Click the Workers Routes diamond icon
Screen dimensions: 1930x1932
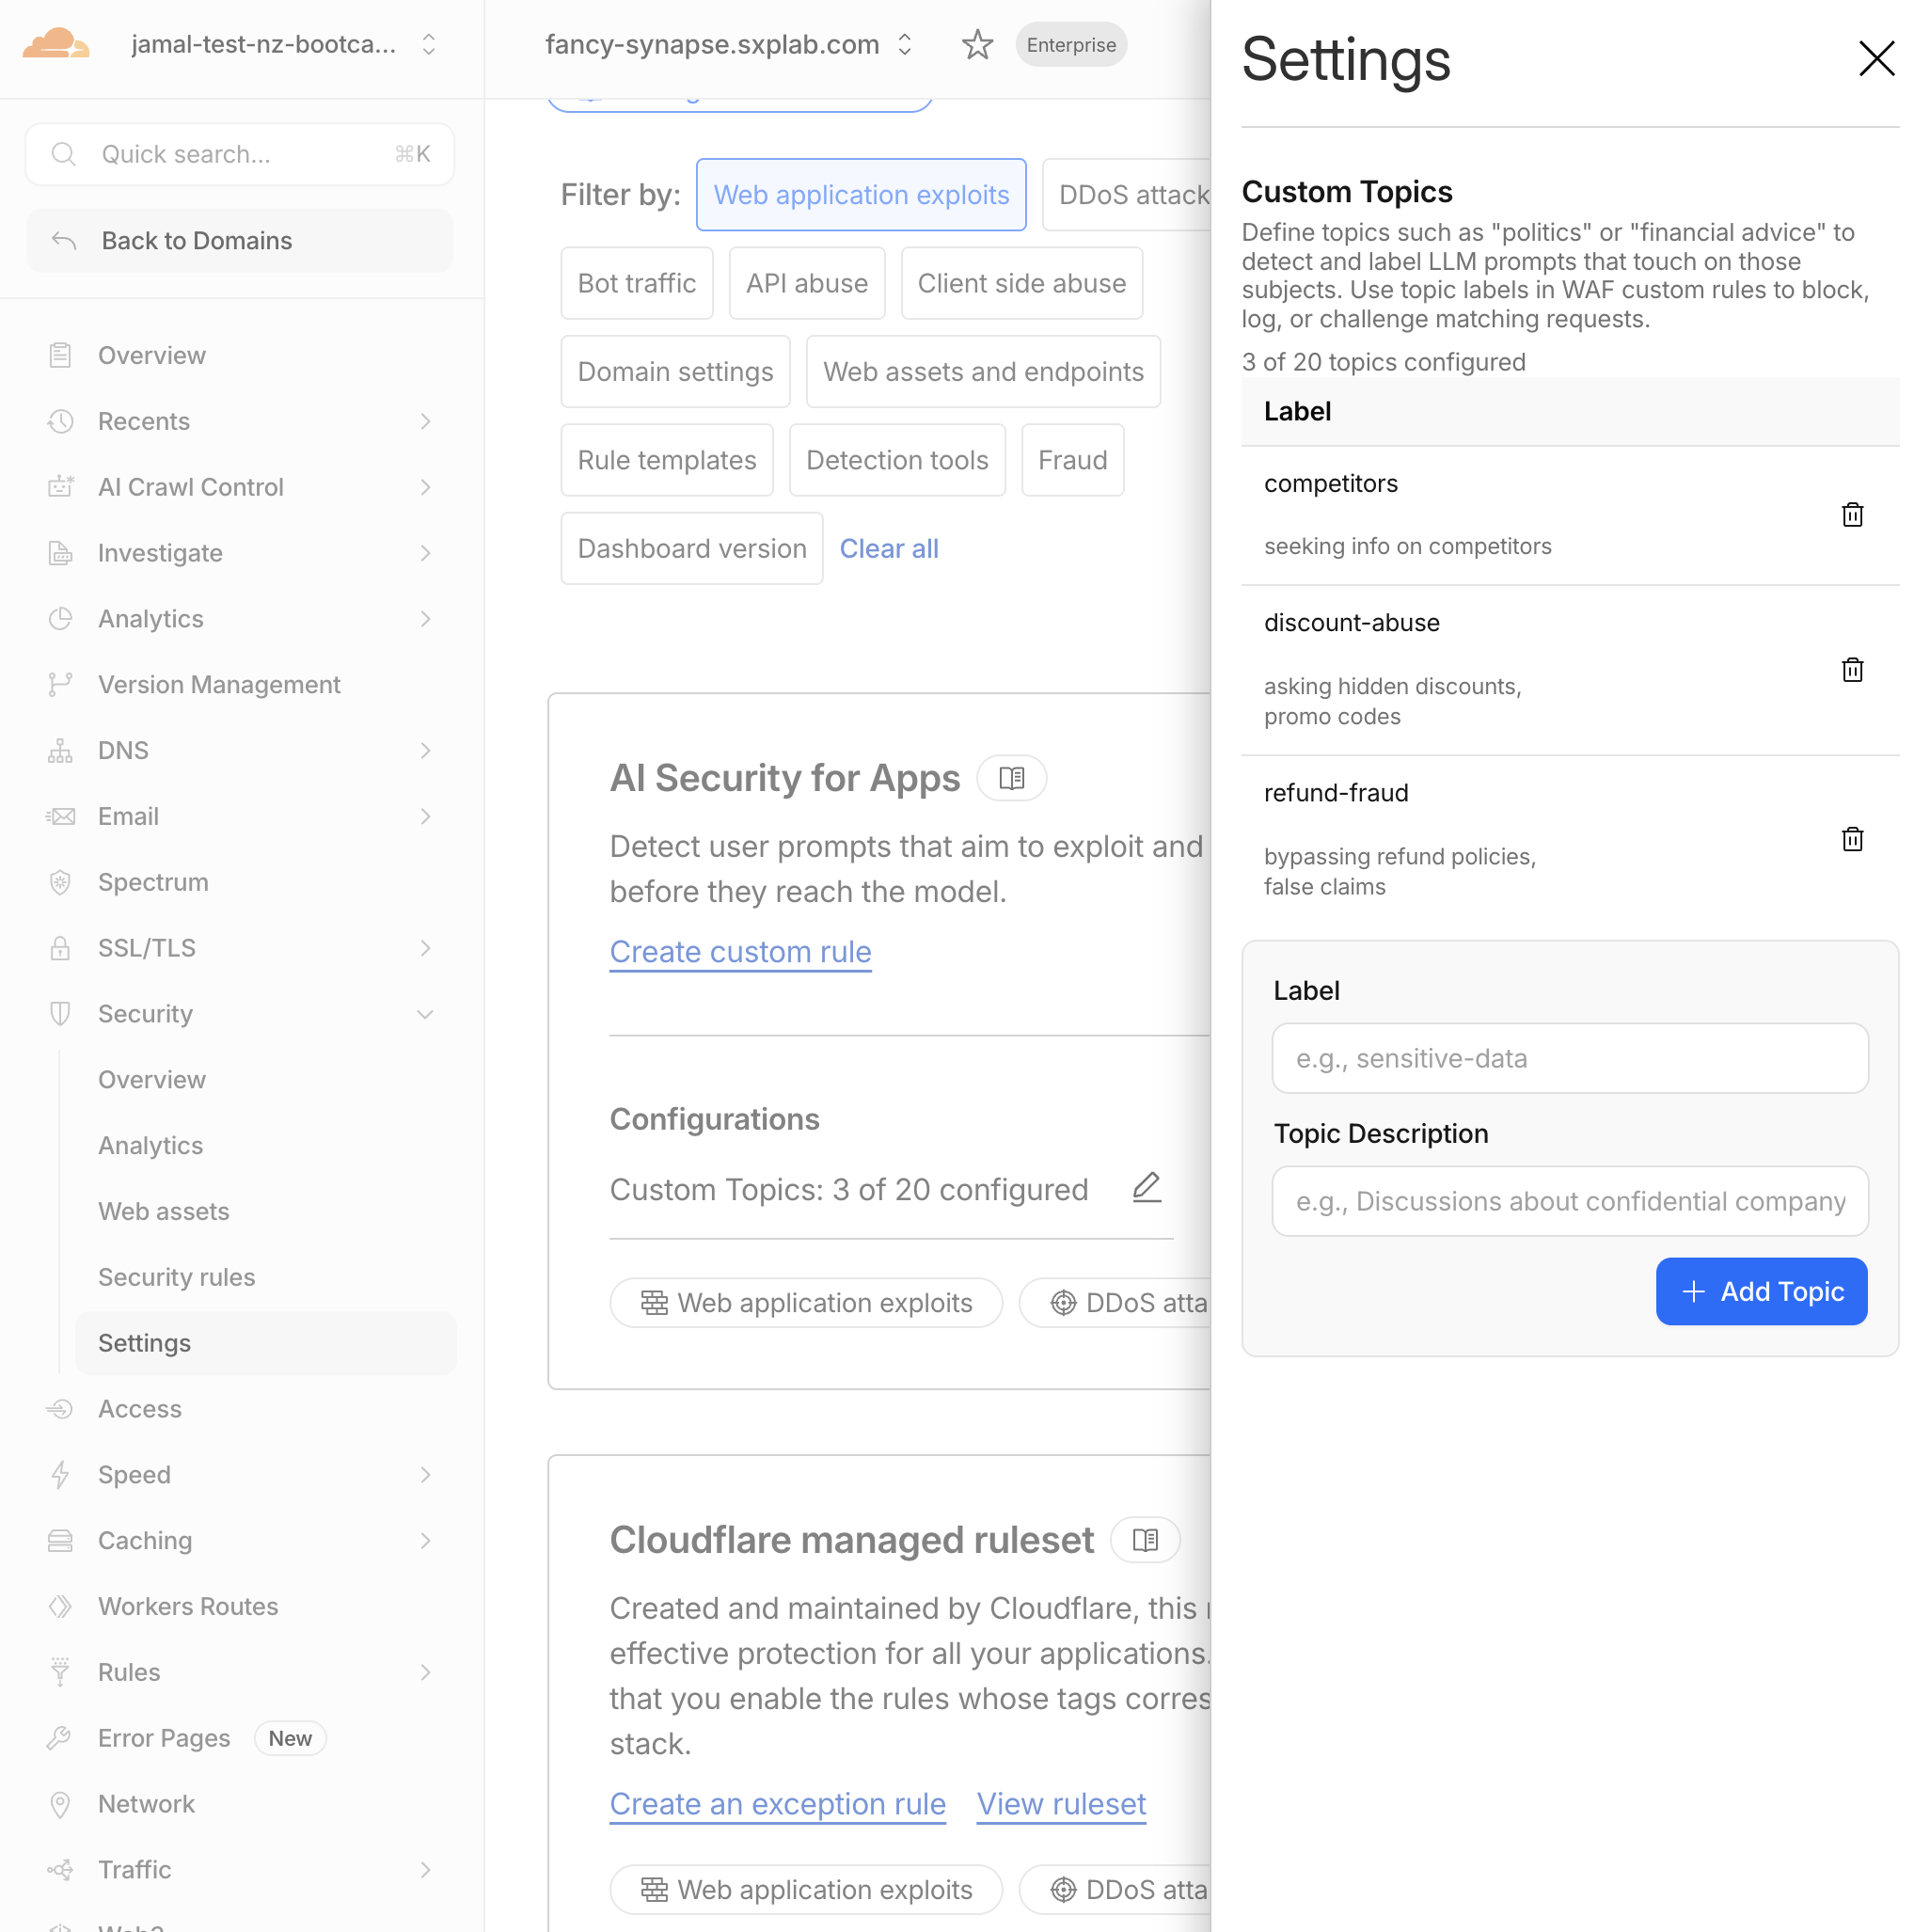60,1605
